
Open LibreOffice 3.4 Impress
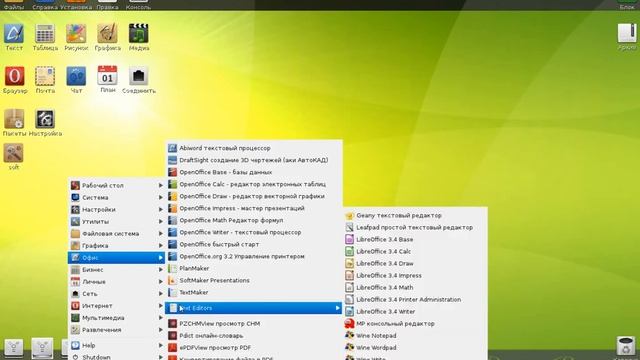[x=415, y=276]
